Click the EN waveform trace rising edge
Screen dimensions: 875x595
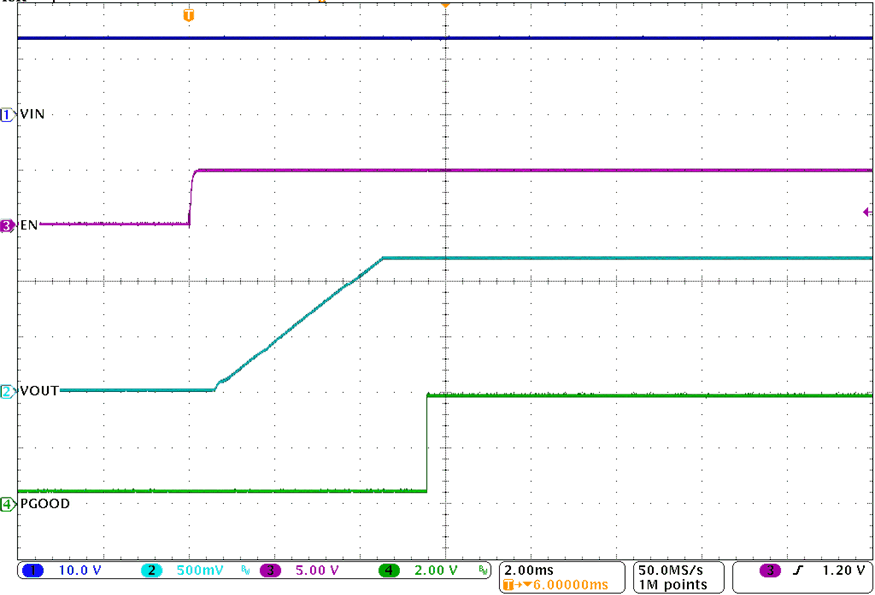(190, 196)
